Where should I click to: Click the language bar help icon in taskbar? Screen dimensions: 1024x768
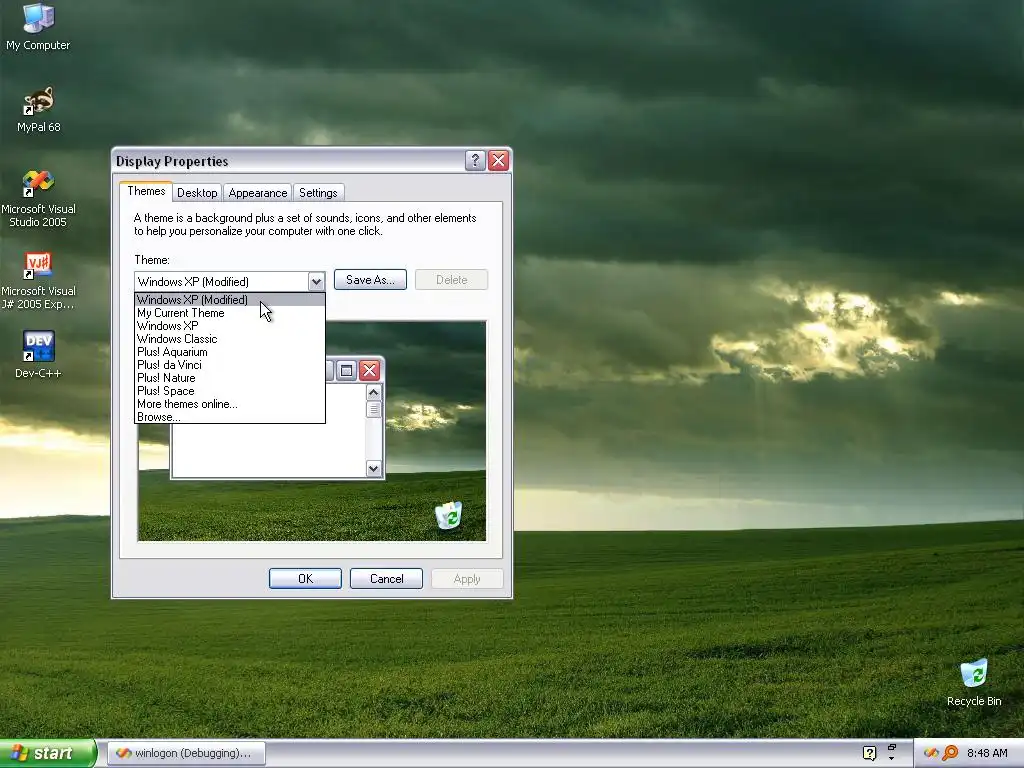point(869,753)
